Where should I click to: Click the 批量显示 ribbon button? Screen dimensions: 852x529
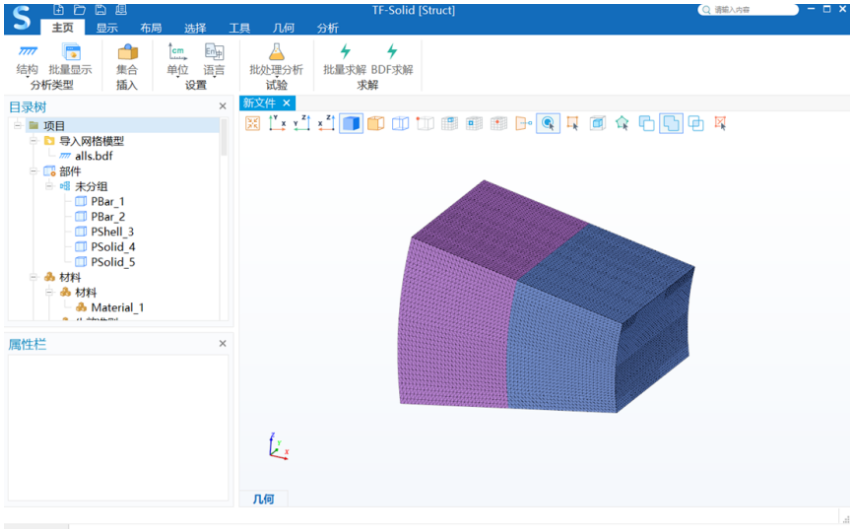pyautogui.click(x=71, y=60)
